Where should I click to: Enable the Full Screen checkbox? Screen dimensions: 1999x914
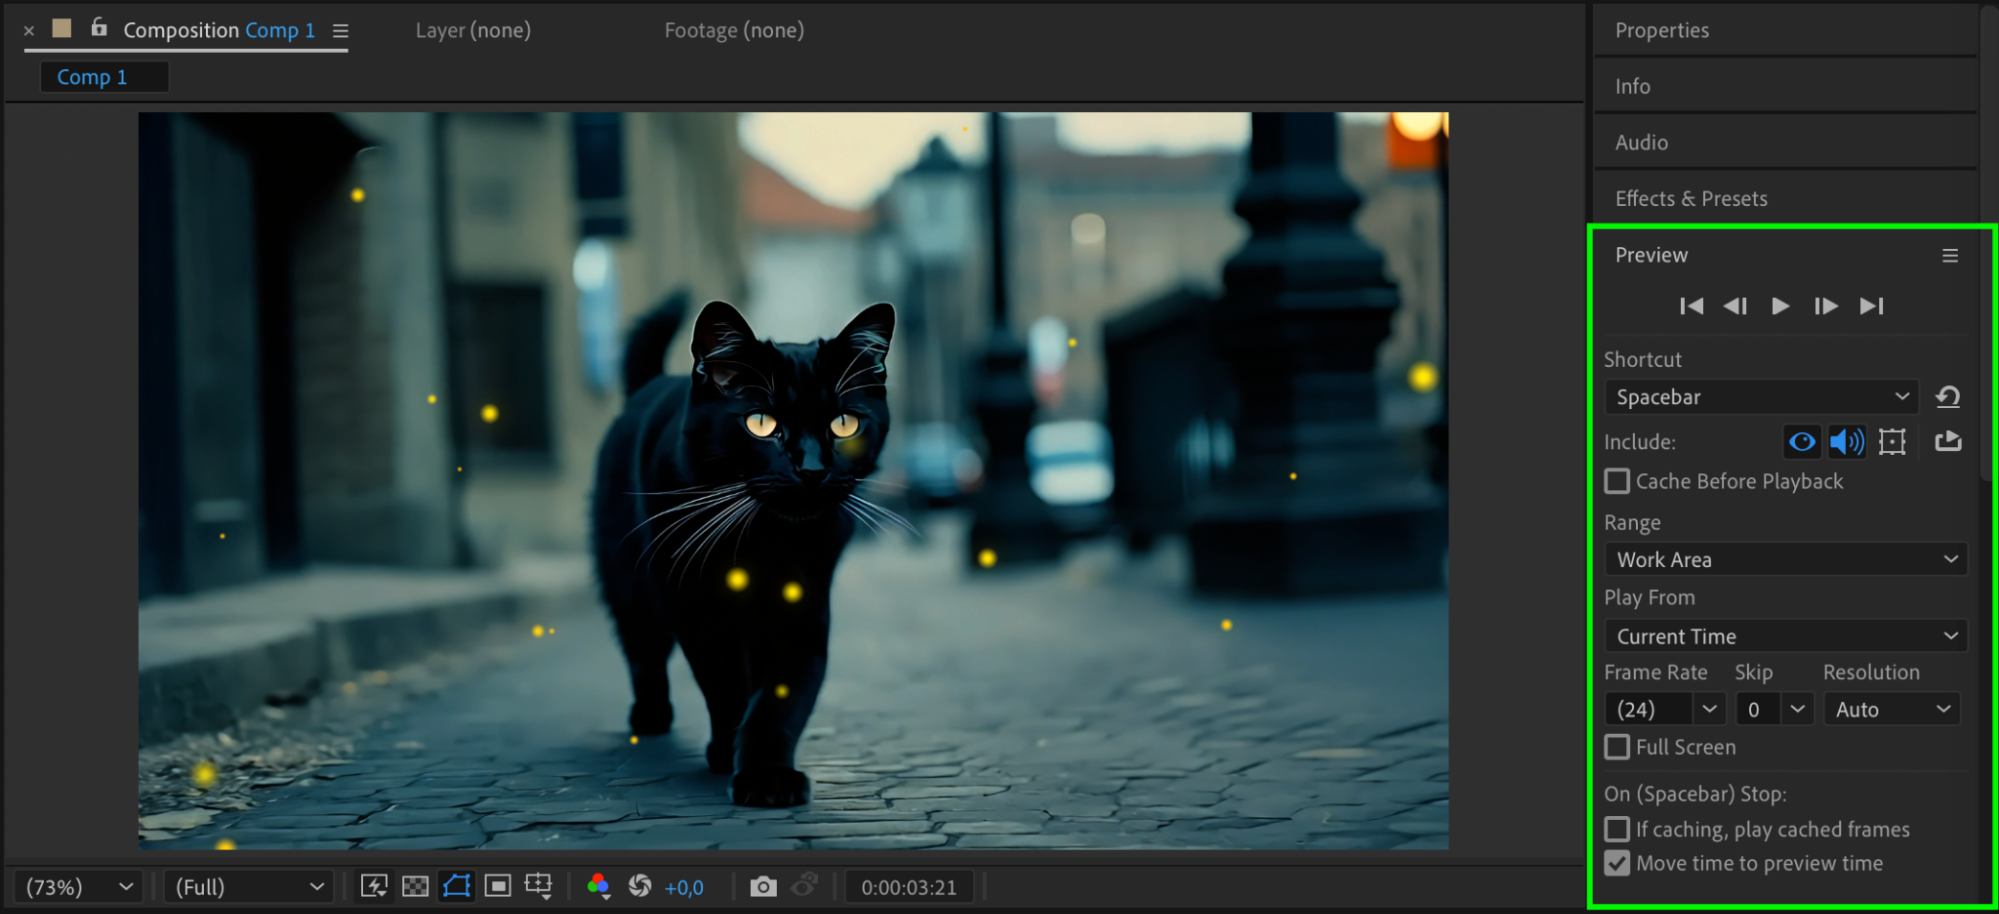(1617, 747)
